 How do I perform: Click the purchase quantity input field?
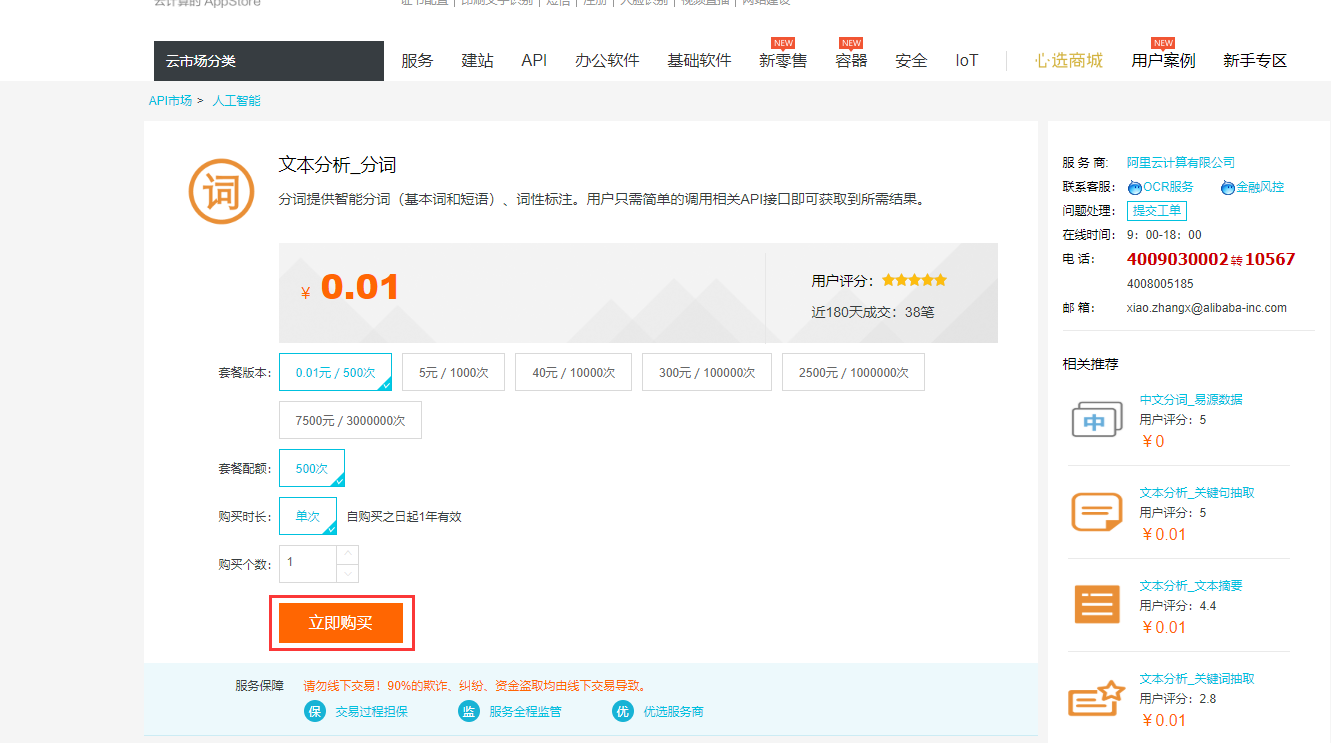pos(308,564)
